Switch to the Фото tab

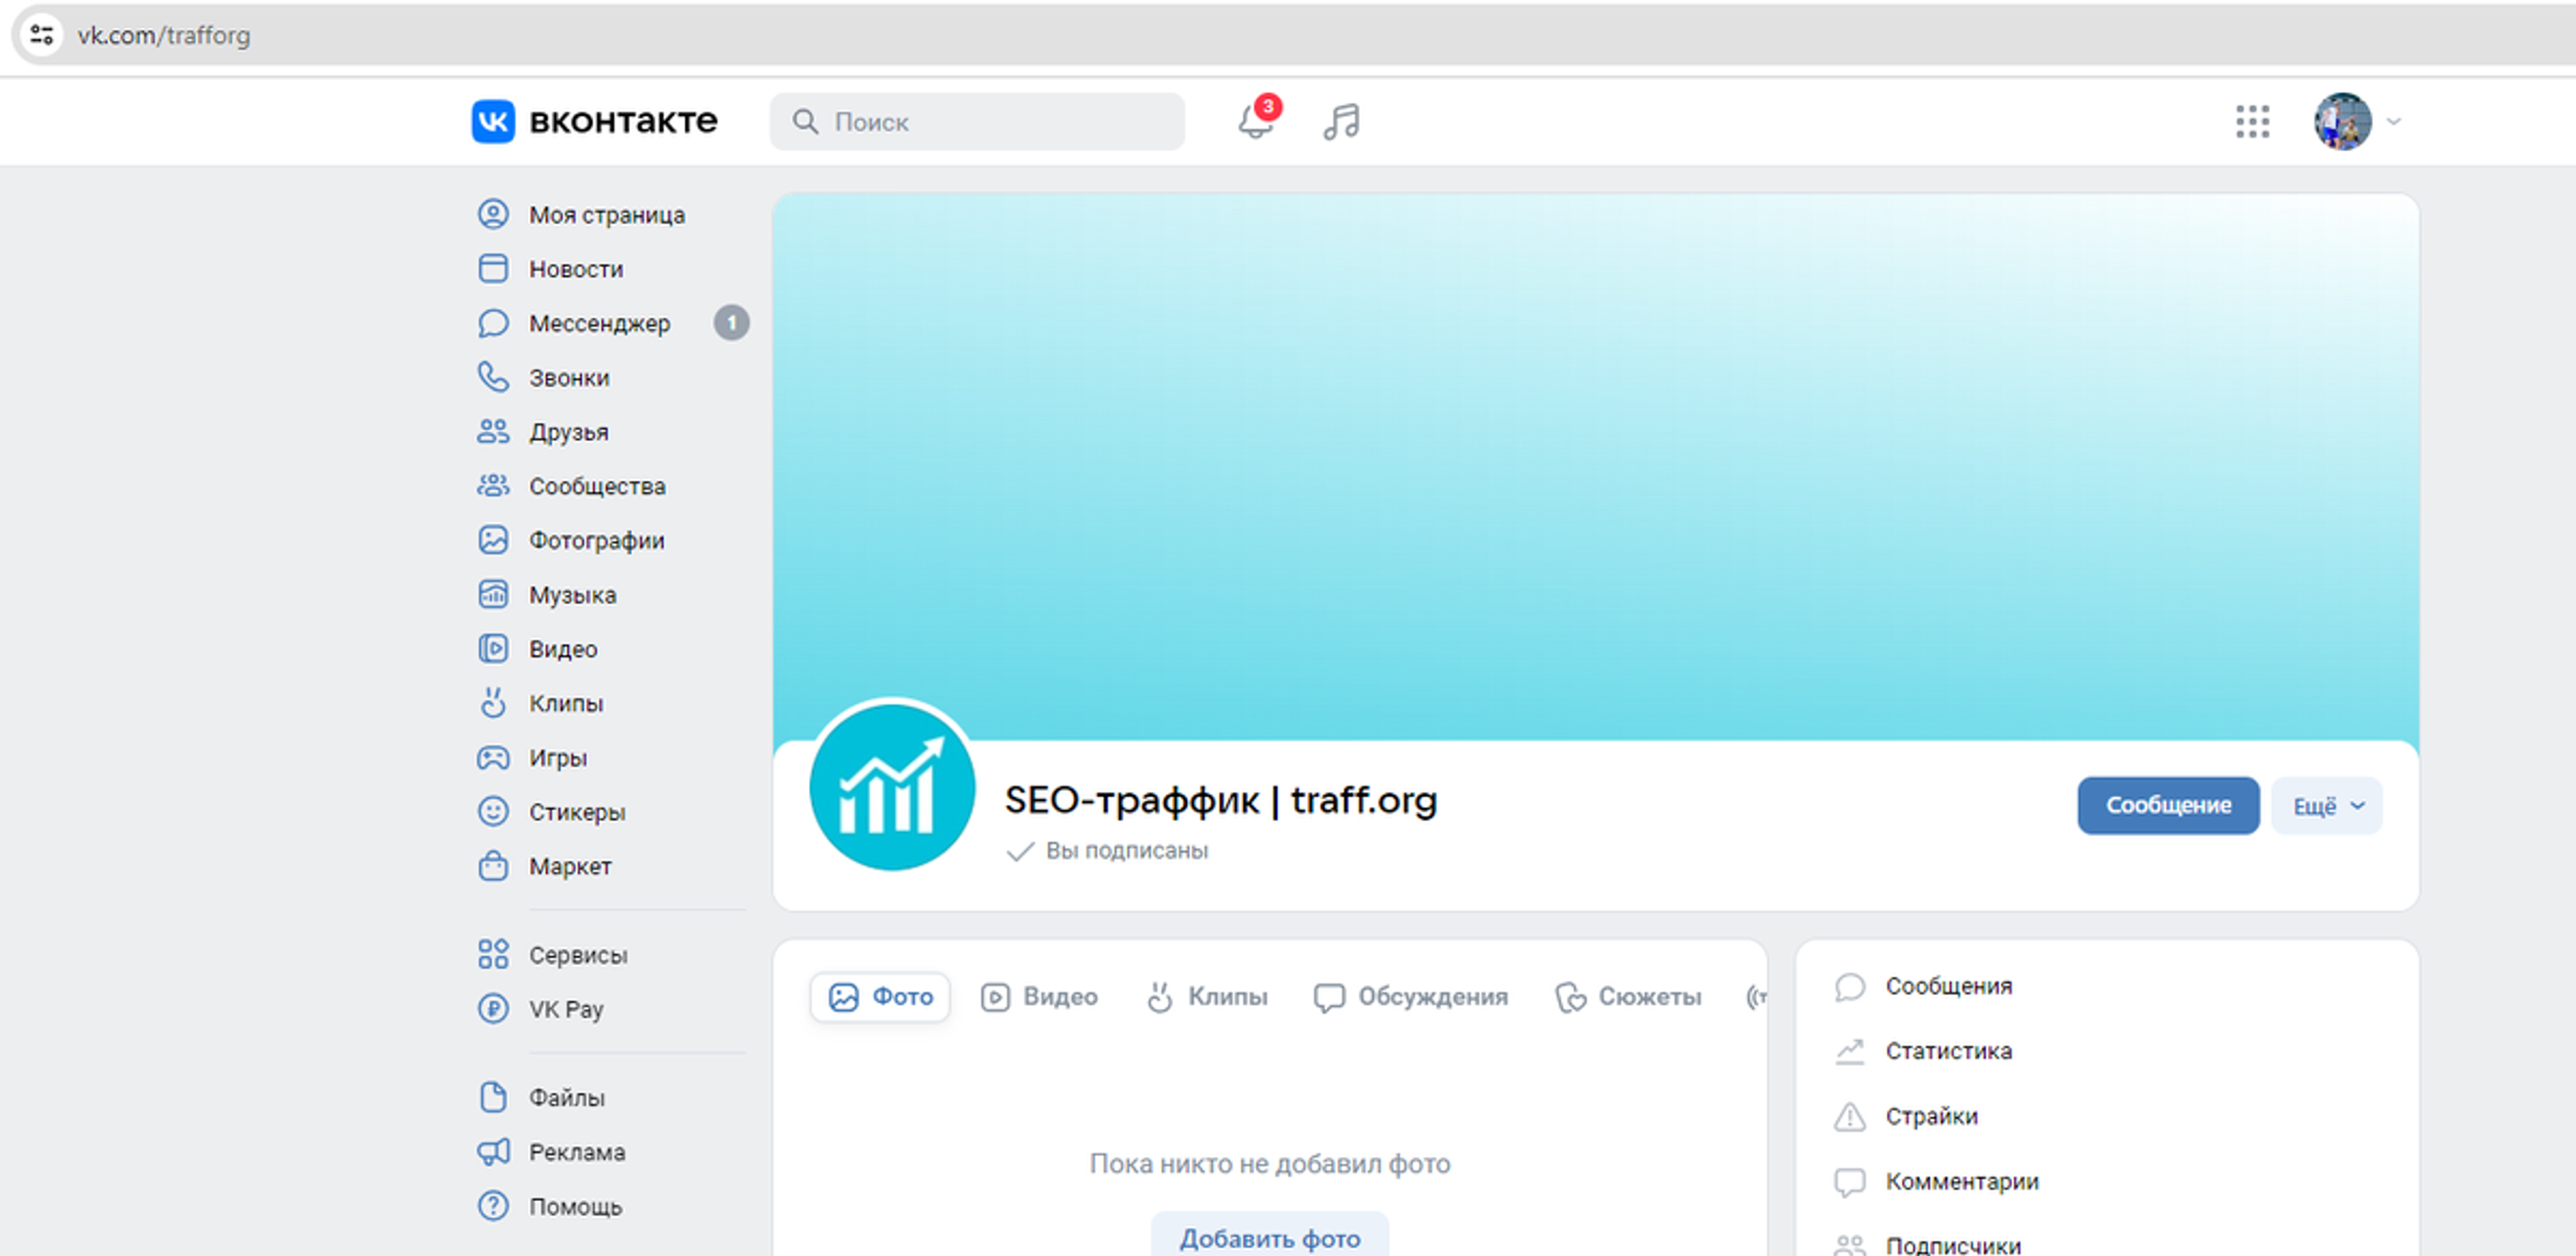coord(880,997)
